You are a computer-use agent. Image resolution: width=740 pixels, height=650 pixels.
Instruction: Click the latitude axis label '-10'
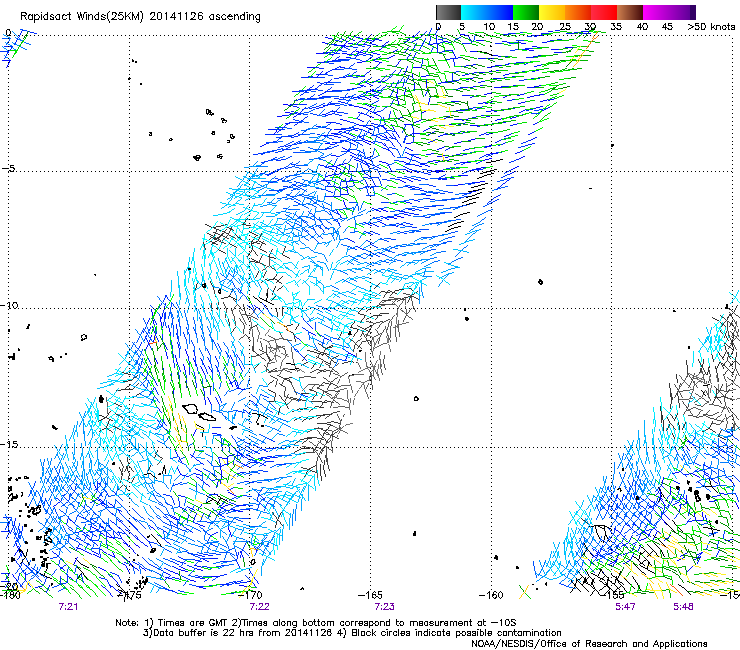[9, 305]
